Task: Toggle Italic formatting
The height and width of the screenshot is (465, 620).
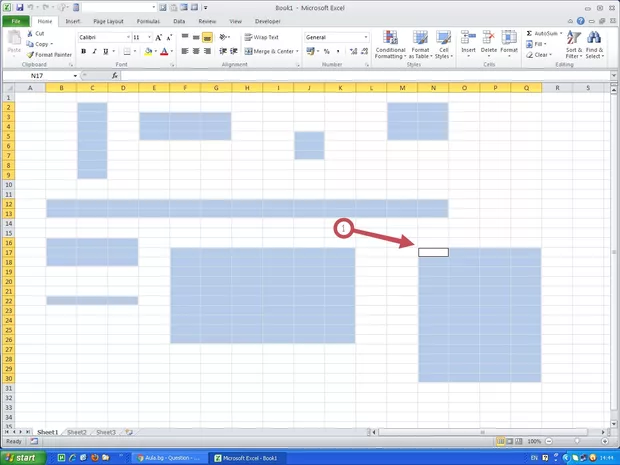Action: (x=95, y=51)
